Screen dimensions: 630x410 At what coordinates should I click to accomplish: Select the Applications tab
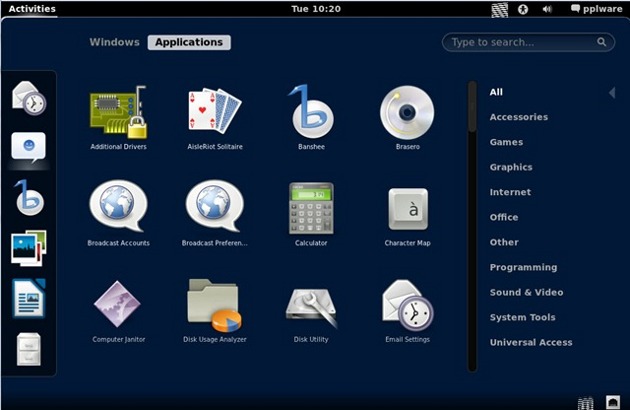[x=189, y=42]
